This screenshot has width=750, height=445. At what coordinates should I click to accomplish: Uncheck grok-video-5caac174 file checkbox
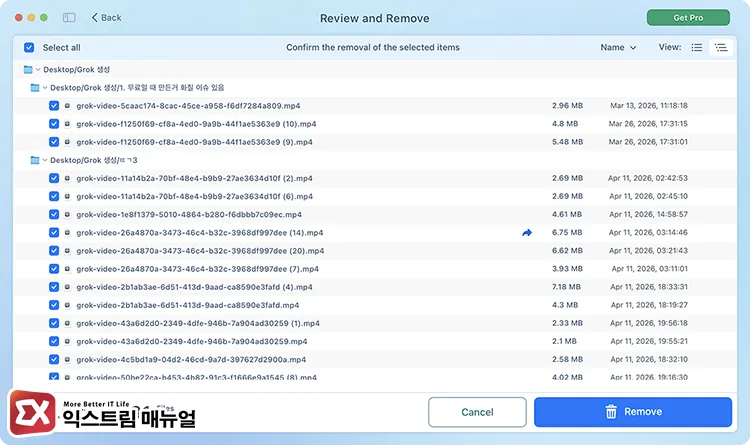tap(54, 106)
